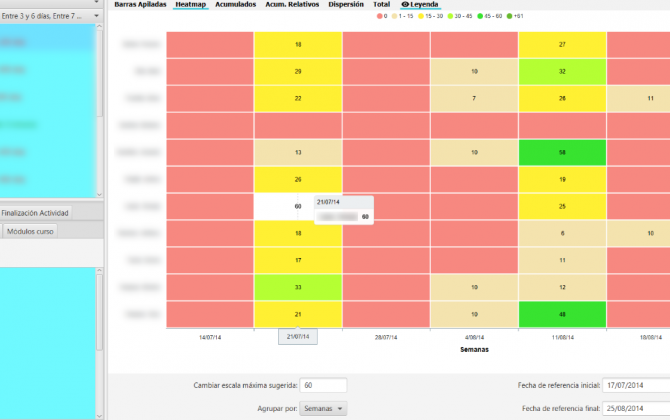This screenshot has height=420, width=670.
Task: Click the lower list scrollbar up arrow
Action: pyautogui.click(x=99, y=270)
